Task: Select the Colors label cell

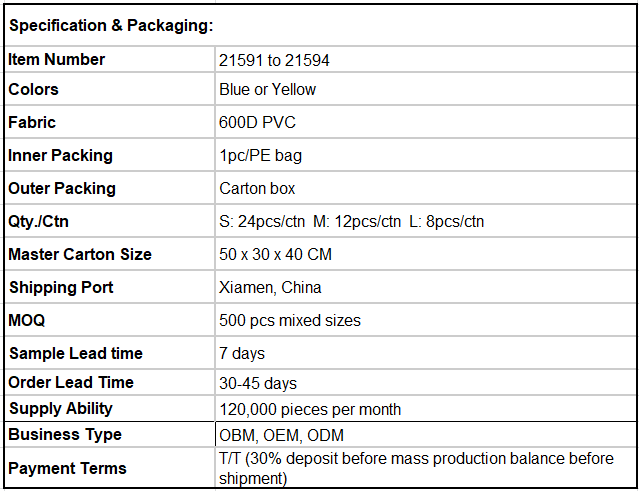Action: pos(34,90)
